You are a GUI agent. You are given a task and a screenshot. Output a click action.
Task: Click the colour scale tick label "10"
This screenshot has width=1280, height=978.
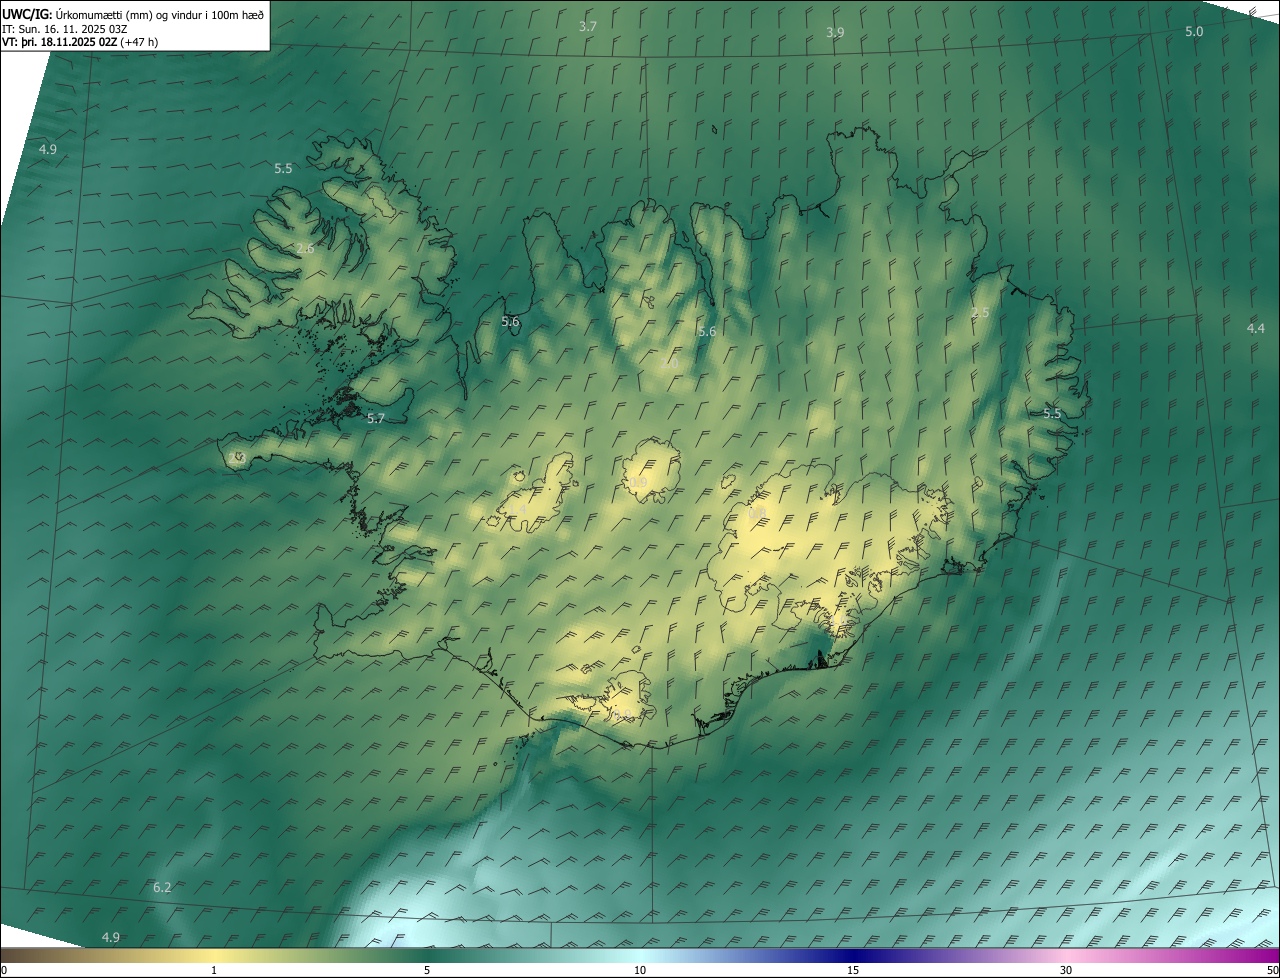coord(640,970)
